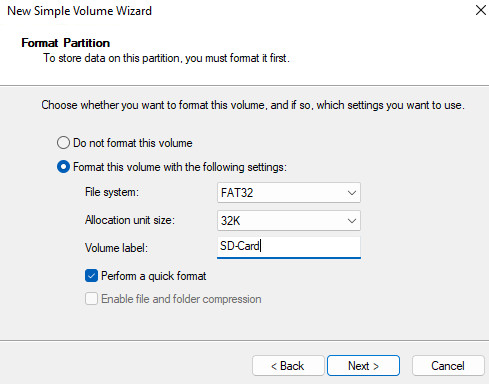
Task: Open the Allocation unit size dropdown arrow
Action: click(x=352, y=221)
